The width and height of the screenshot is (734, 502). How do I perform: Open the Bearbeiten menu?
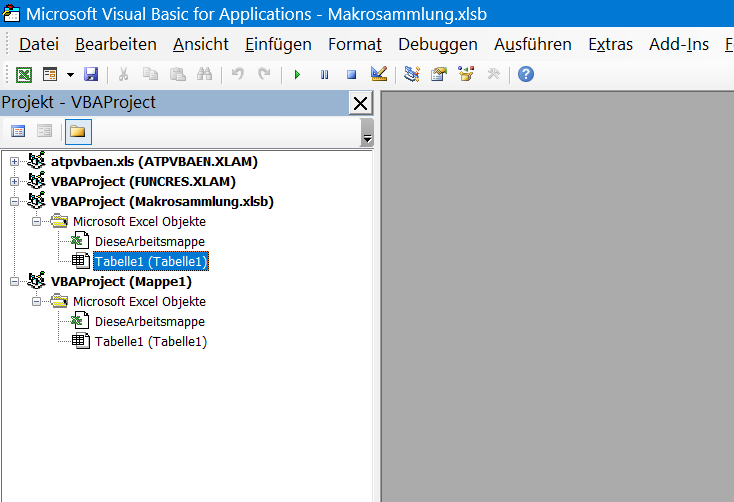pyautogui.click(x=116, y=44)
